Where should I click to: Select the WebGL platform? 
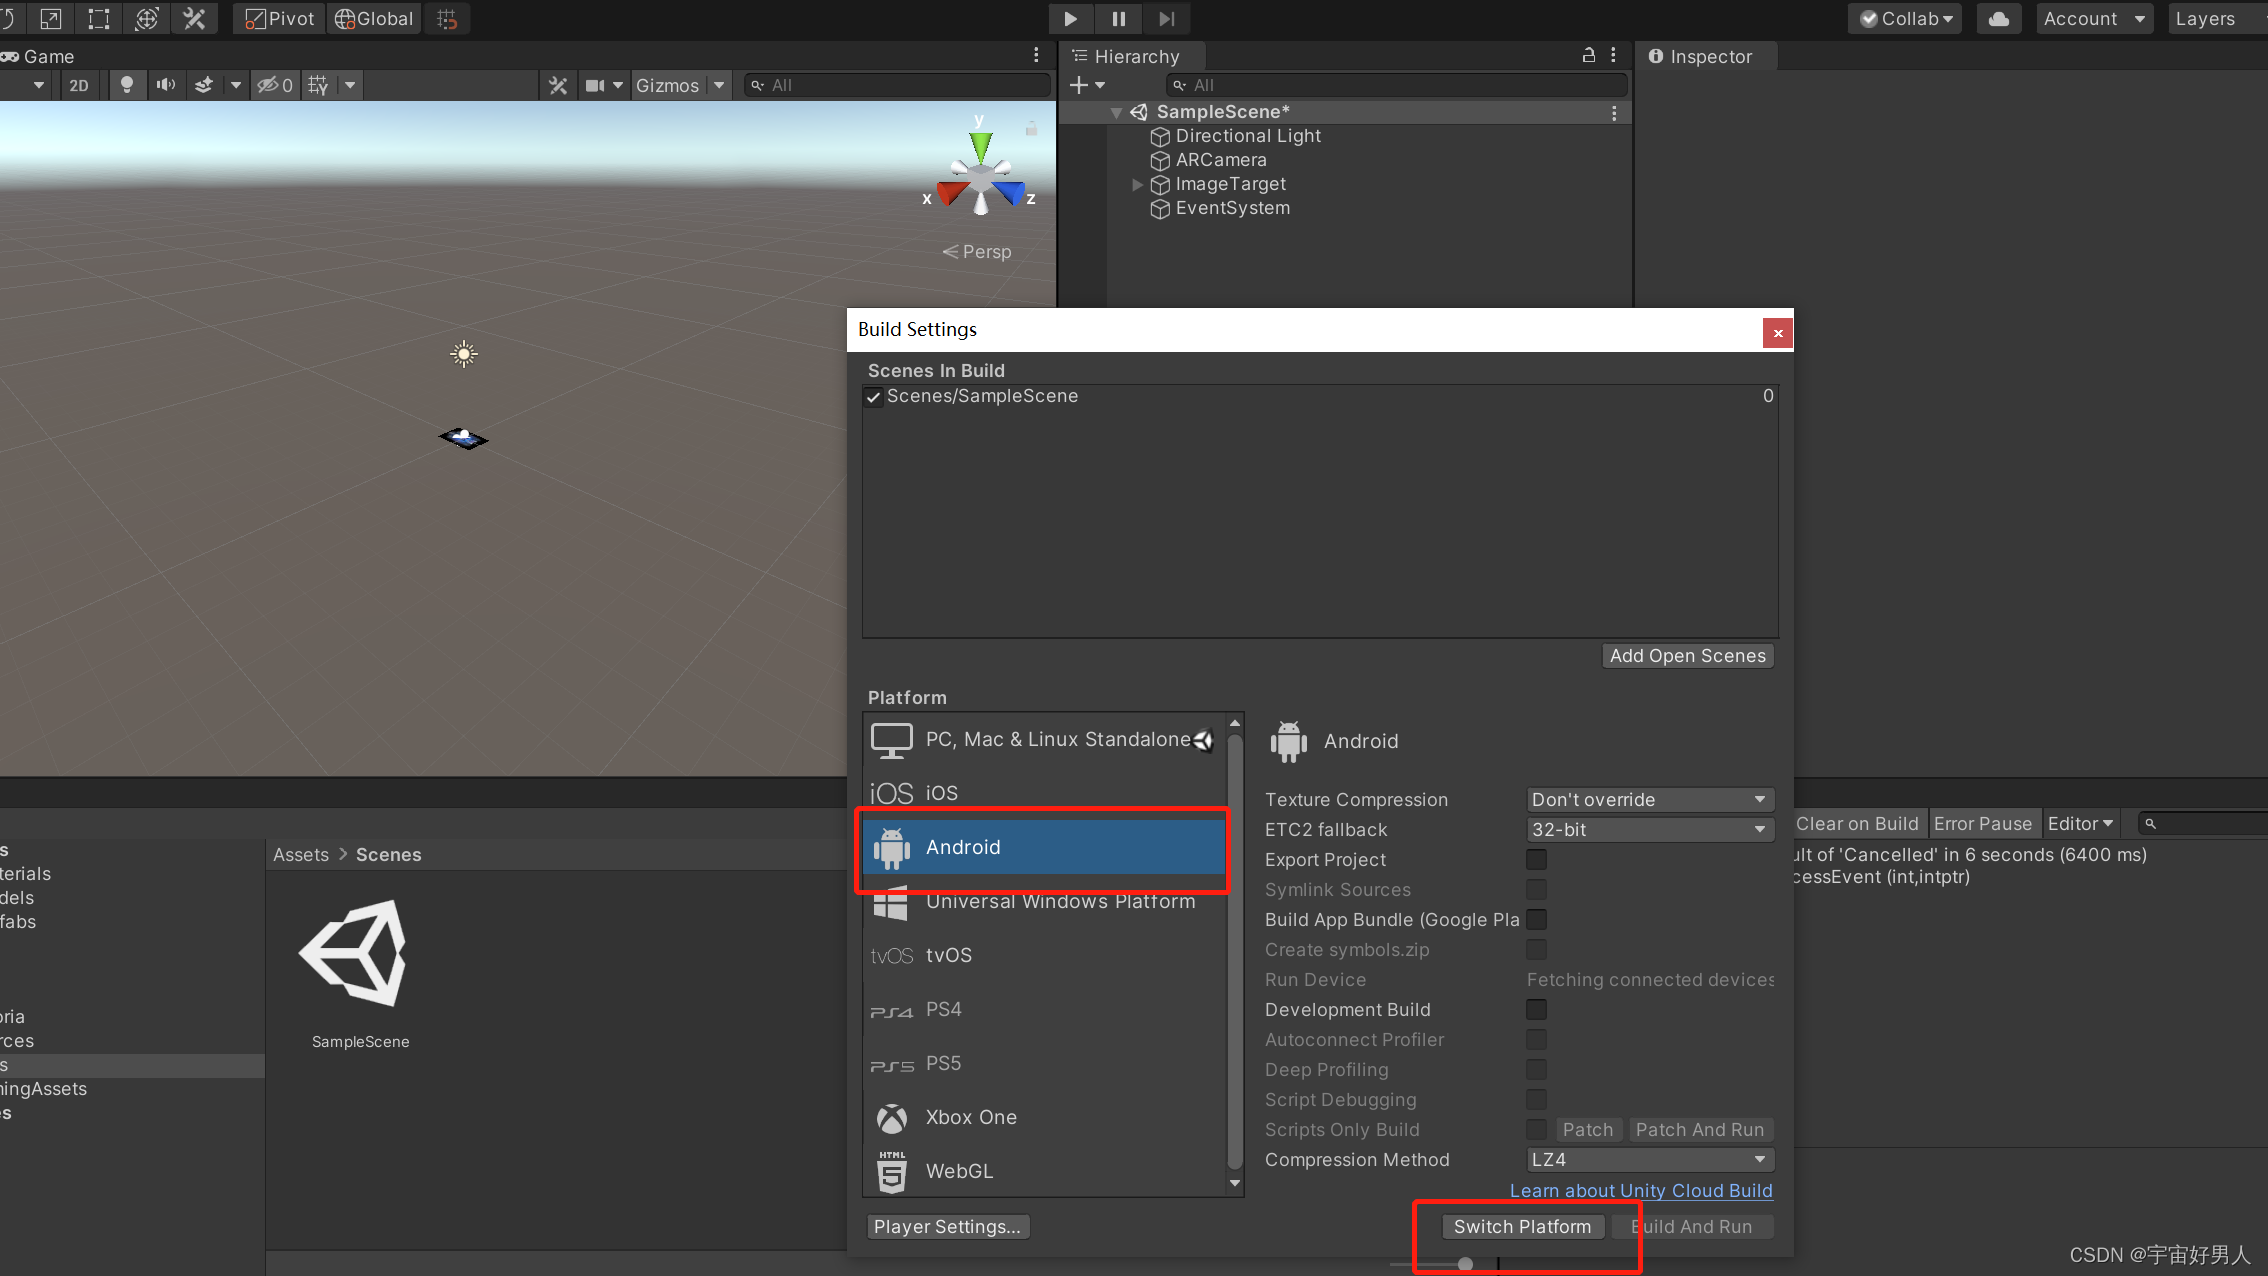[x=1044, y=1171]
